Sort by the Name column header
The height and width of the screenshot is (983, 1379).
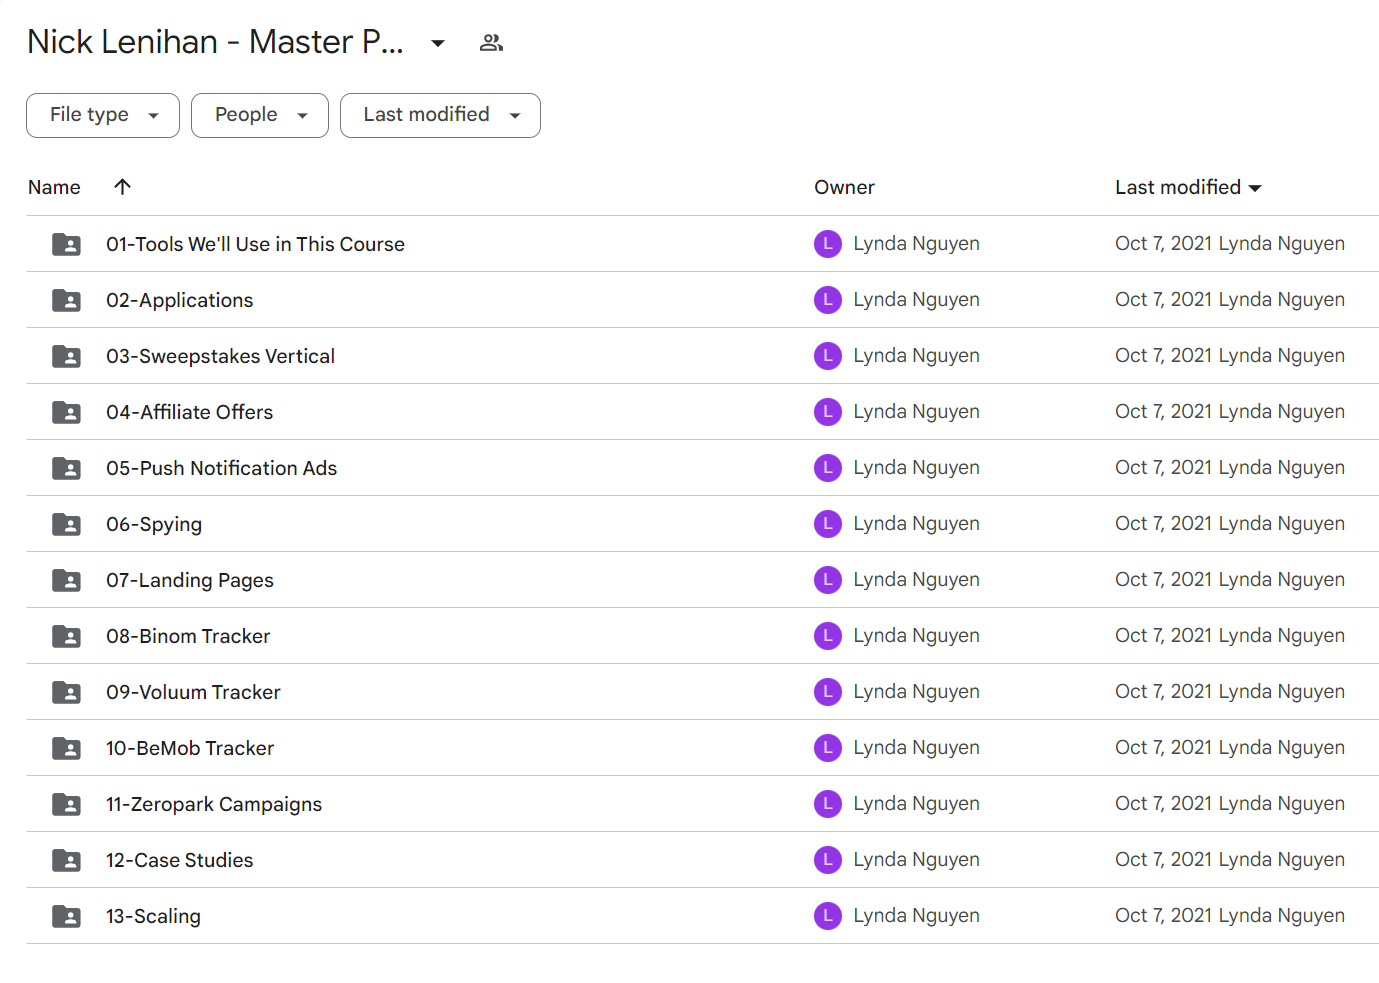[54, 187]
